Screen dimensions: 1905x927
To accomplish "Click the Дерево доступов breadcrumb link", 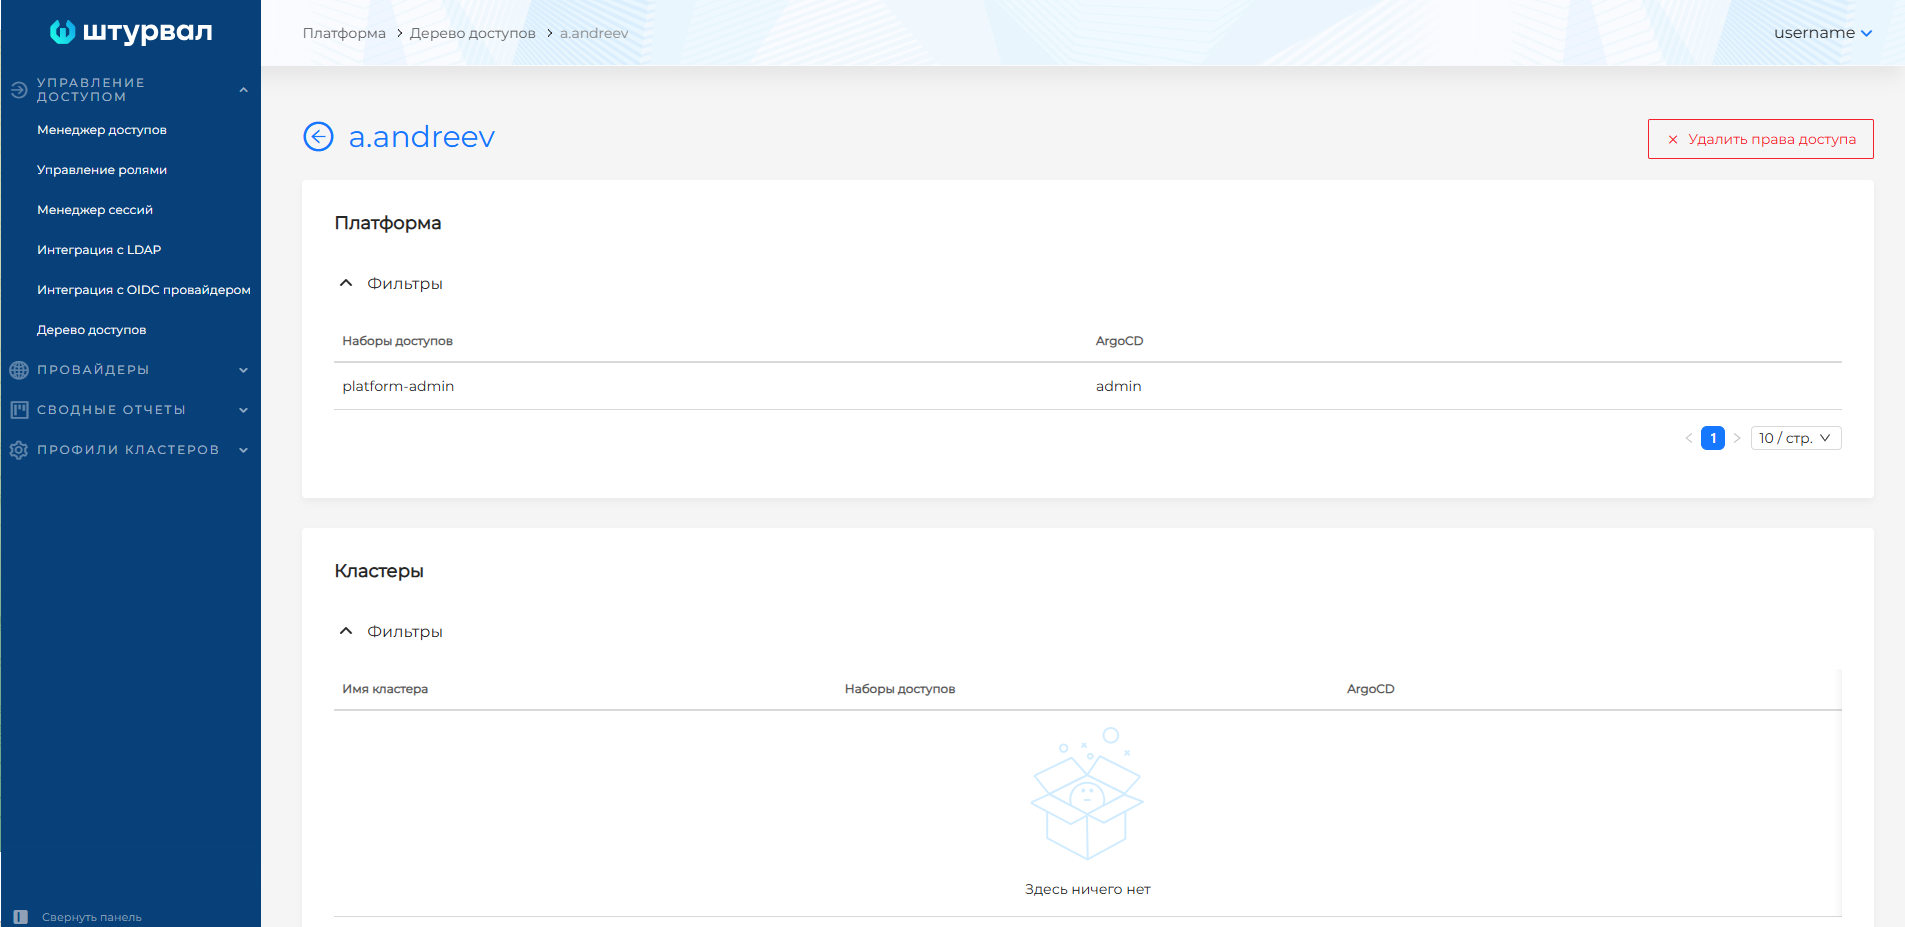I will [473, 33].
